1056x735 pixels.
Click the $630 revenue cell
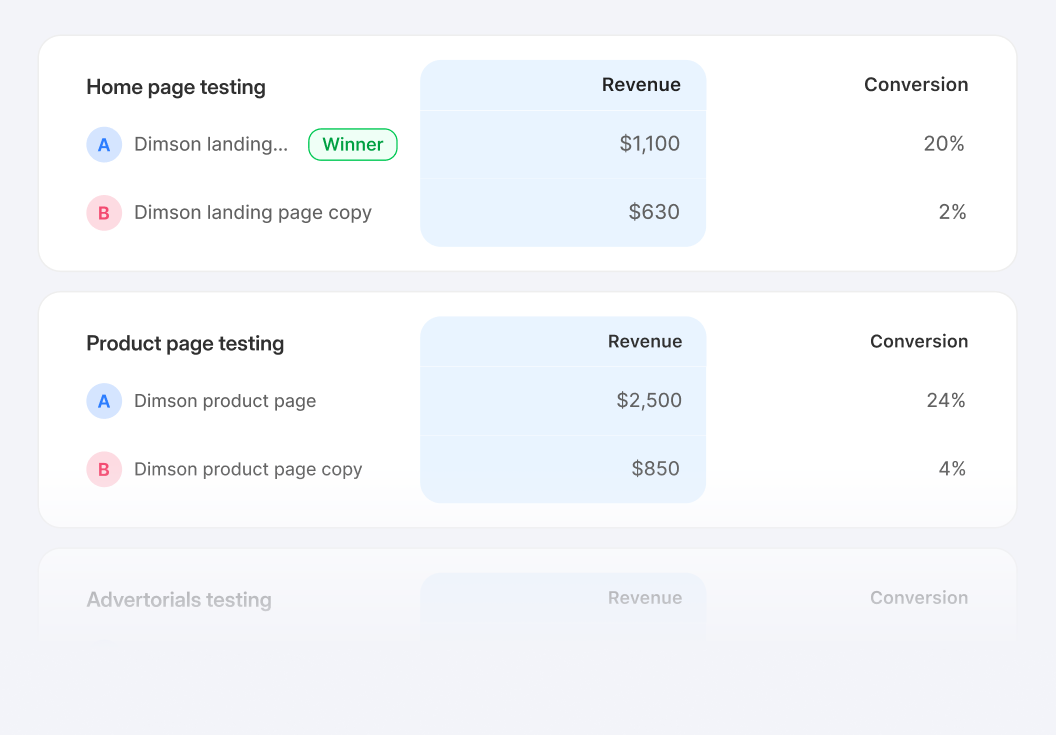[654, 212]
